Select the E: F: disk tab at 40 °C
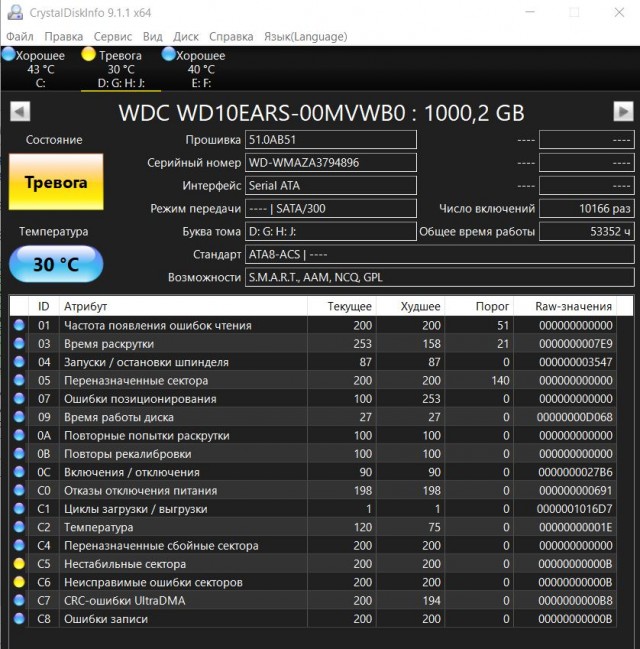Image resolution: width=640 pixels, height=649 pixels. pyautogui.click(x=201, y=69)
